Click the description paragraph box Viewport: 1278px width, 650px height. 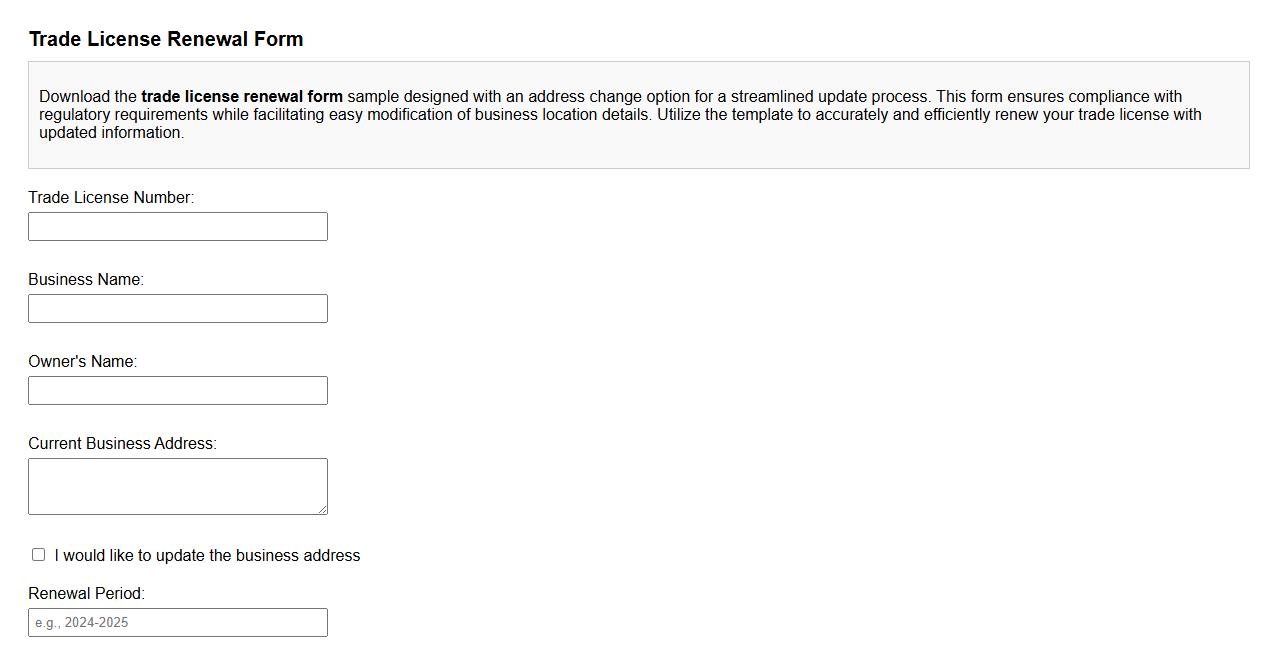tap(639, 114)
